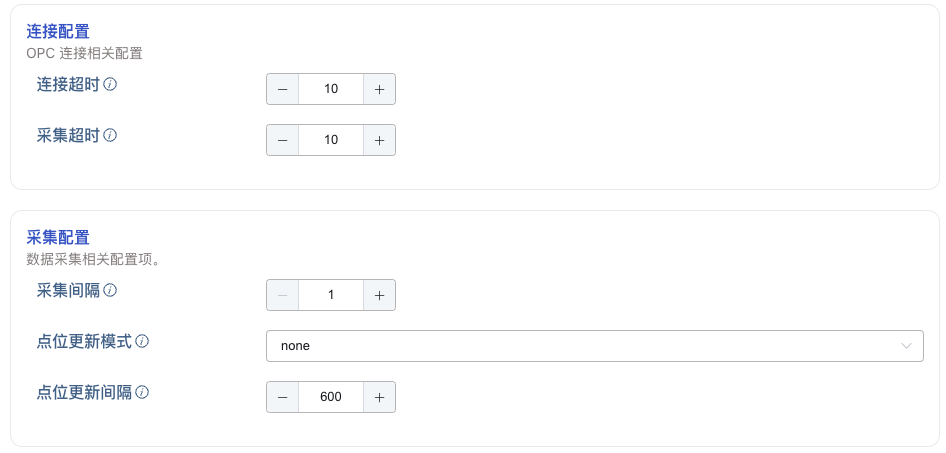This screenshot has height=453, width=946.
Task: Increase 采集间隔 value with plus button
Action: (379, 295)
